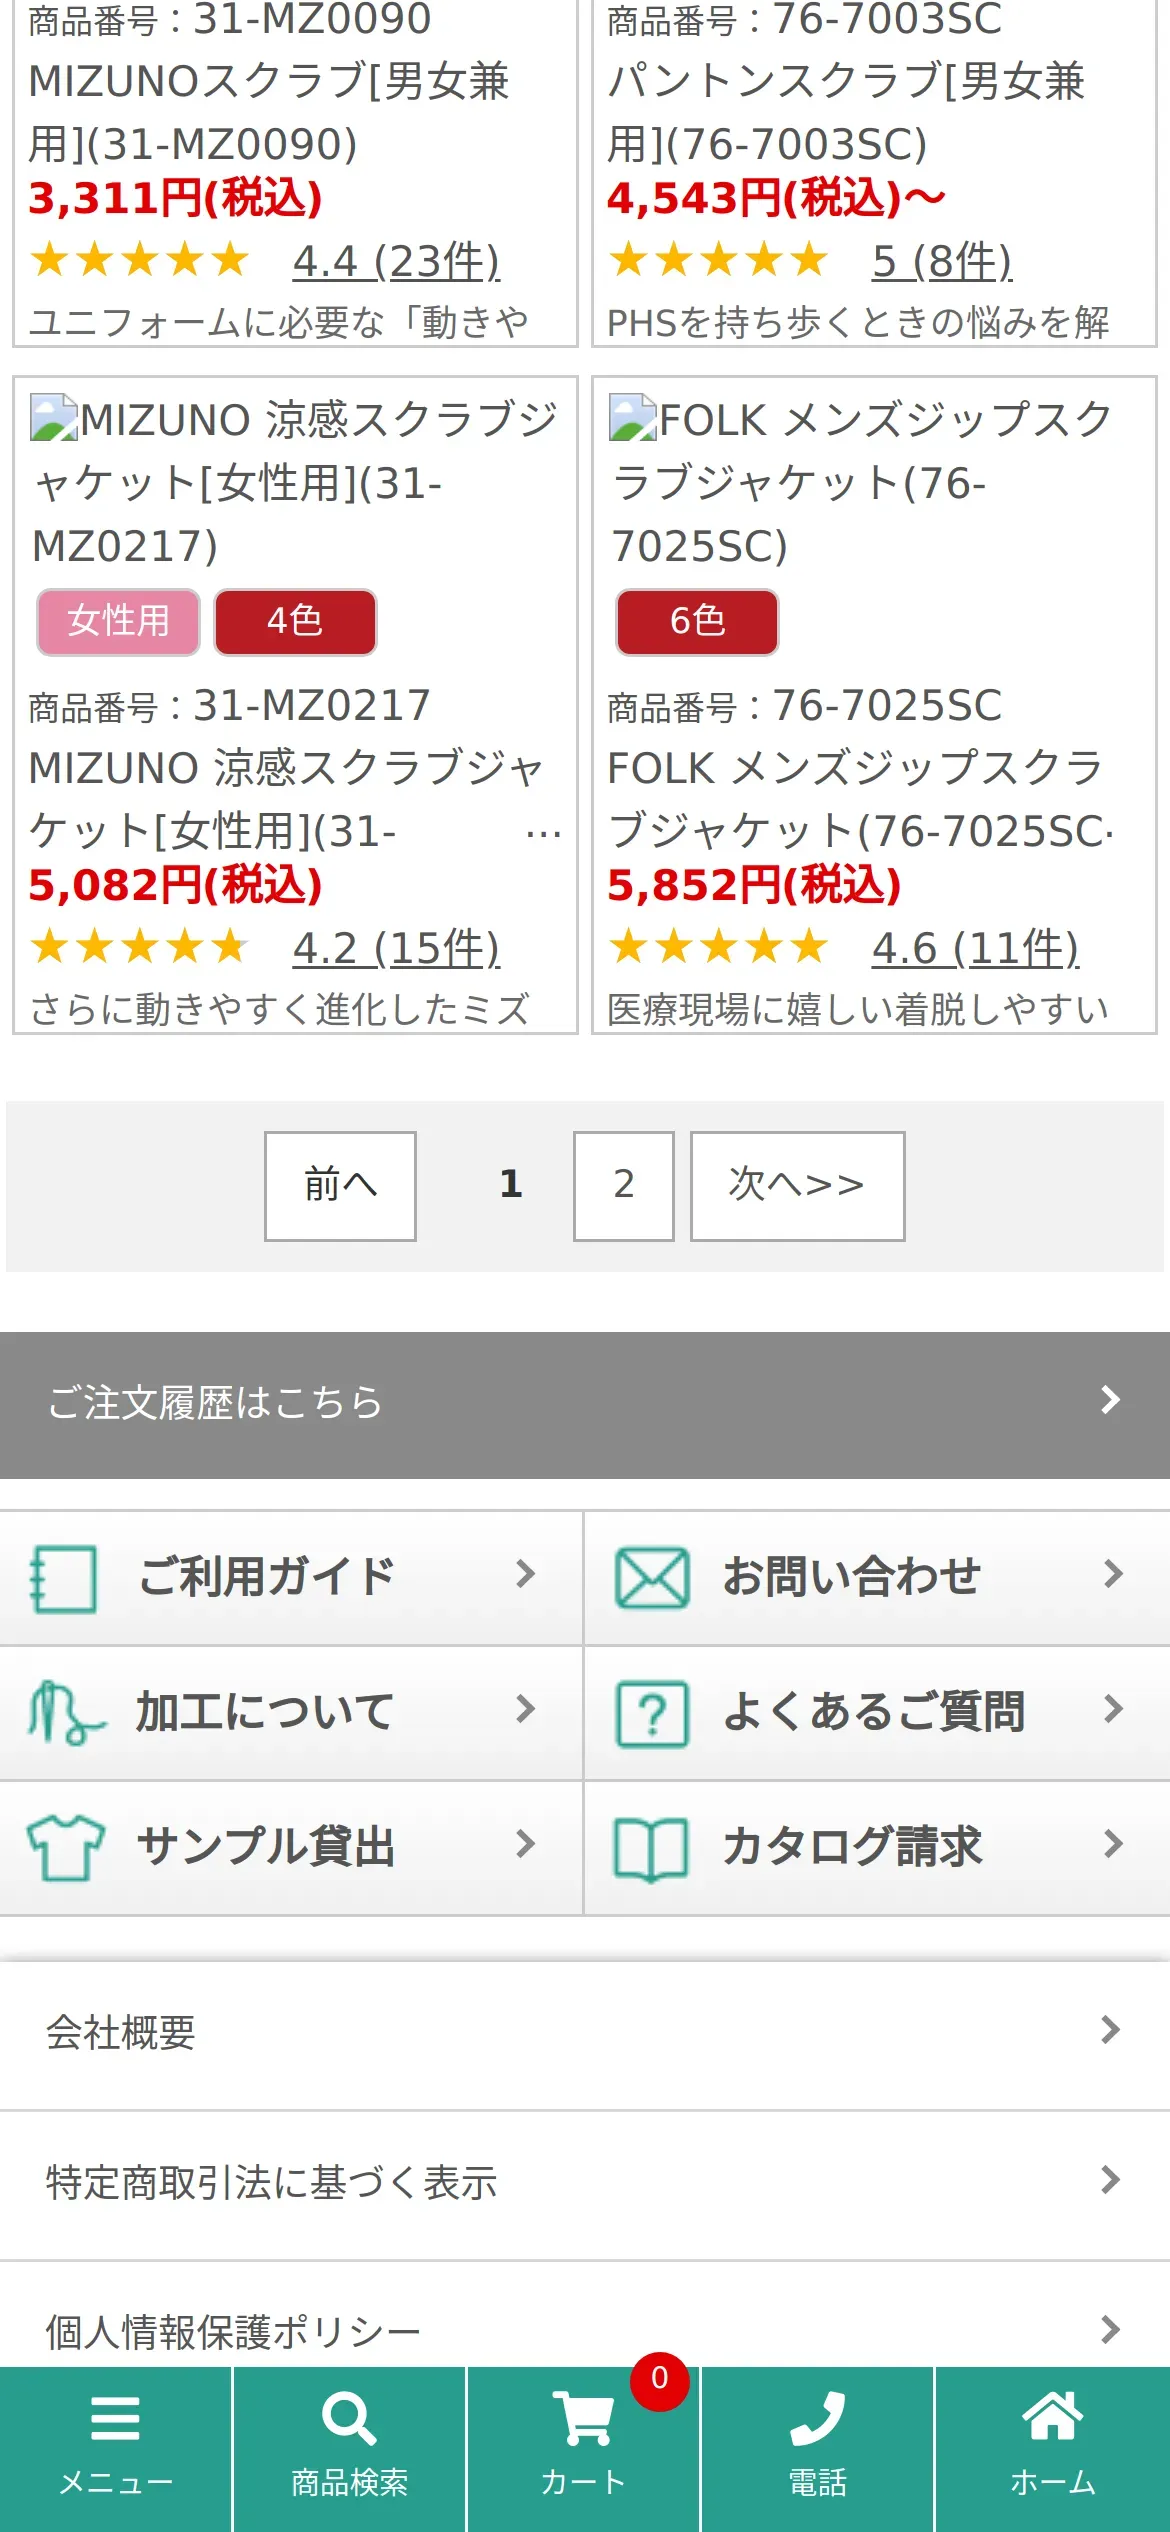Tap the 電話 phone icon
Image resolution: width=1170 pixels, height=2532 pixels.
817,2418
